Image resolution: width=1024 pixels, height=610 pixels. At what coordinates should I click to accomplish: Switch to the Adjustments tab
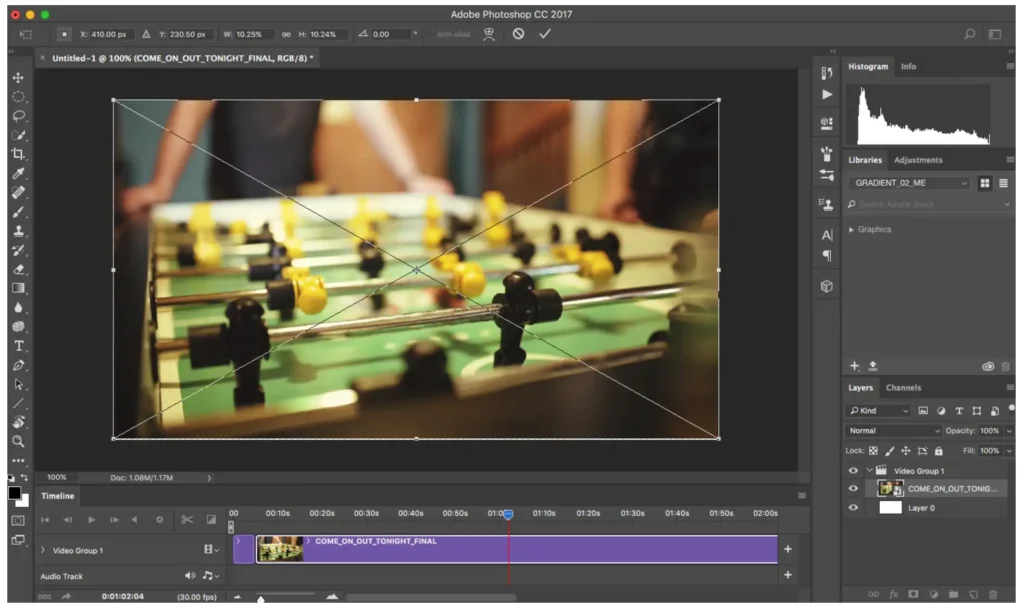[917, 160]
